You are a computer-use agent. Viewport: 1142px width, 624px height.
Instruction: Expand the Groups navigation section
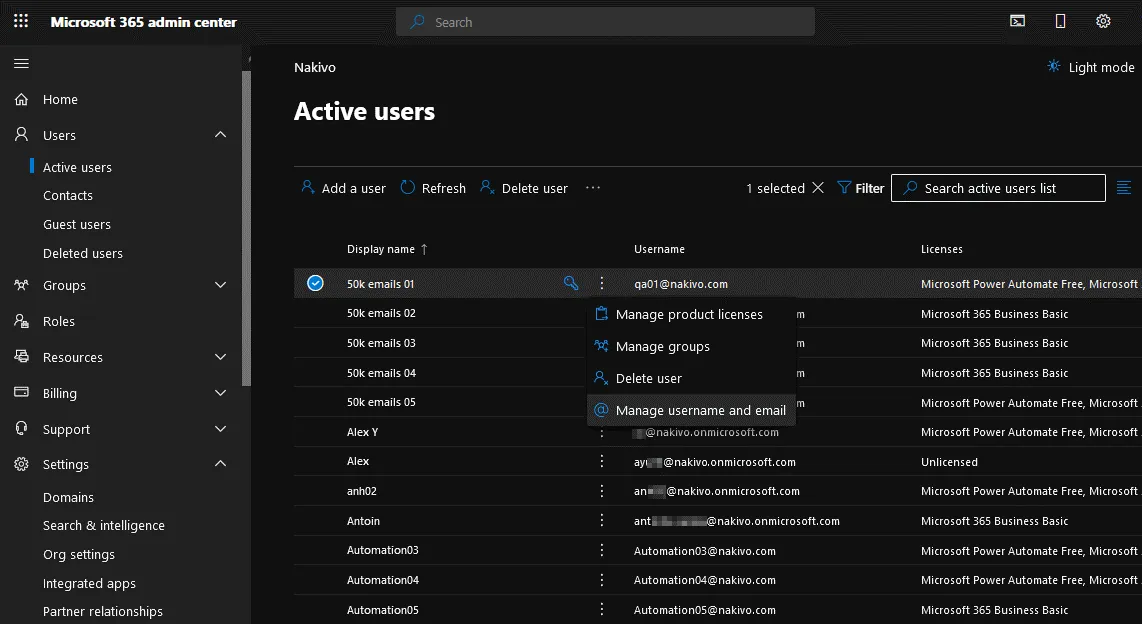tap(221, 285)
